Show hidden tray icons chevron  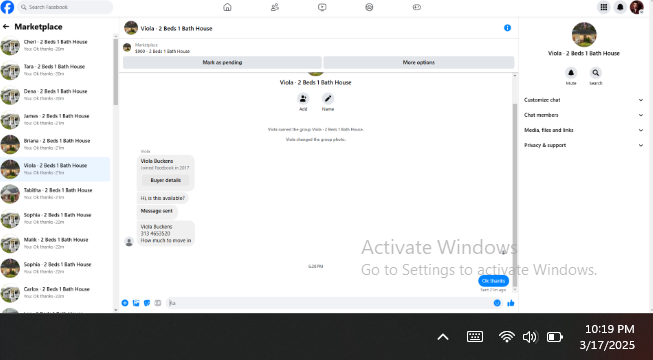click(x=443, y=337)
